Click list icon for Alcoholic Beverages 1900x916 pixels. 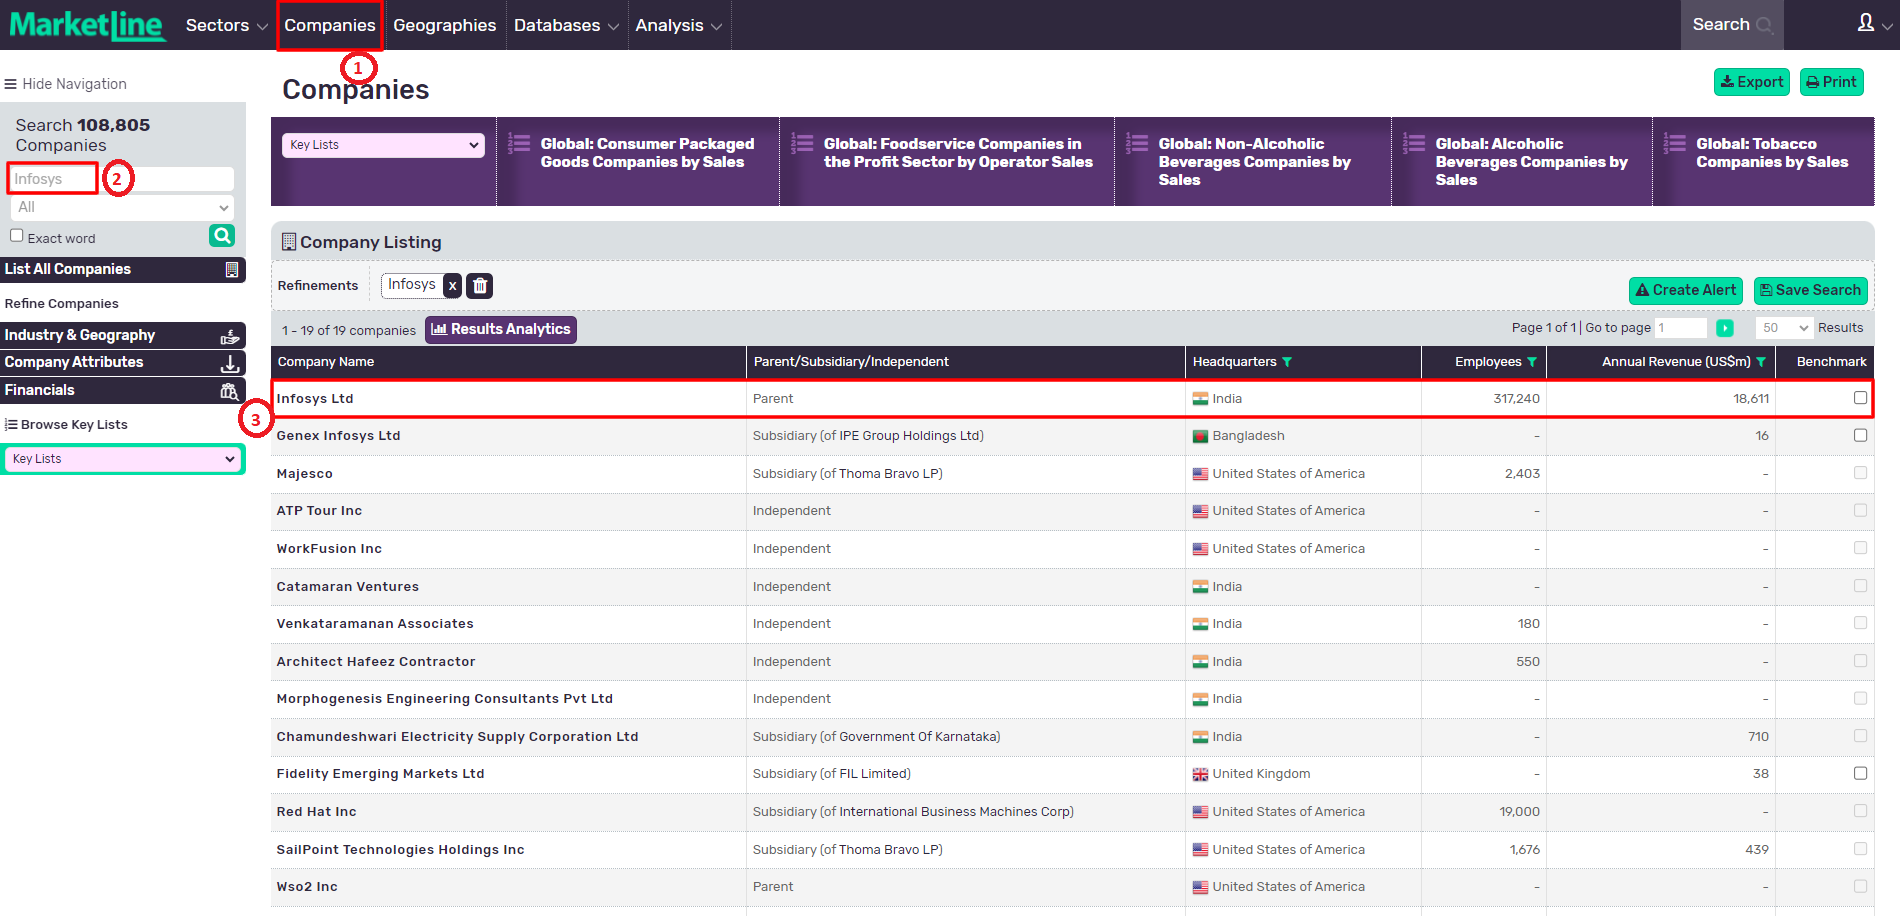click(1414, 143)
